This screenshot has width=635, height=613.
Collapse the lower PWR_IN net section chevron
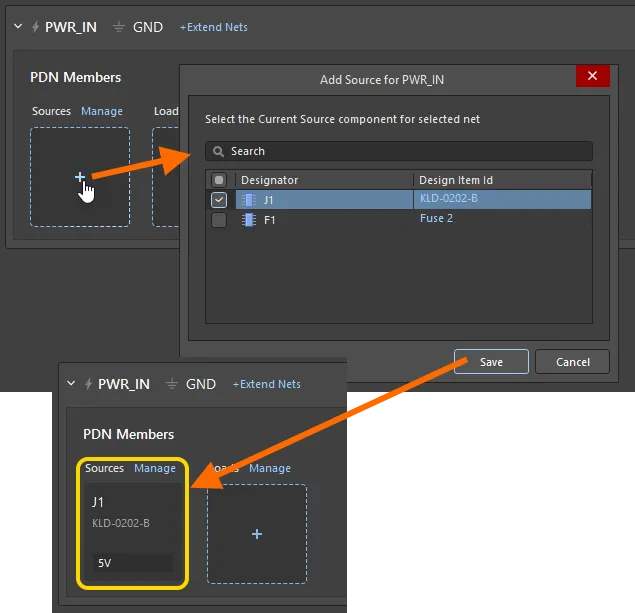[x=71, y=383]
